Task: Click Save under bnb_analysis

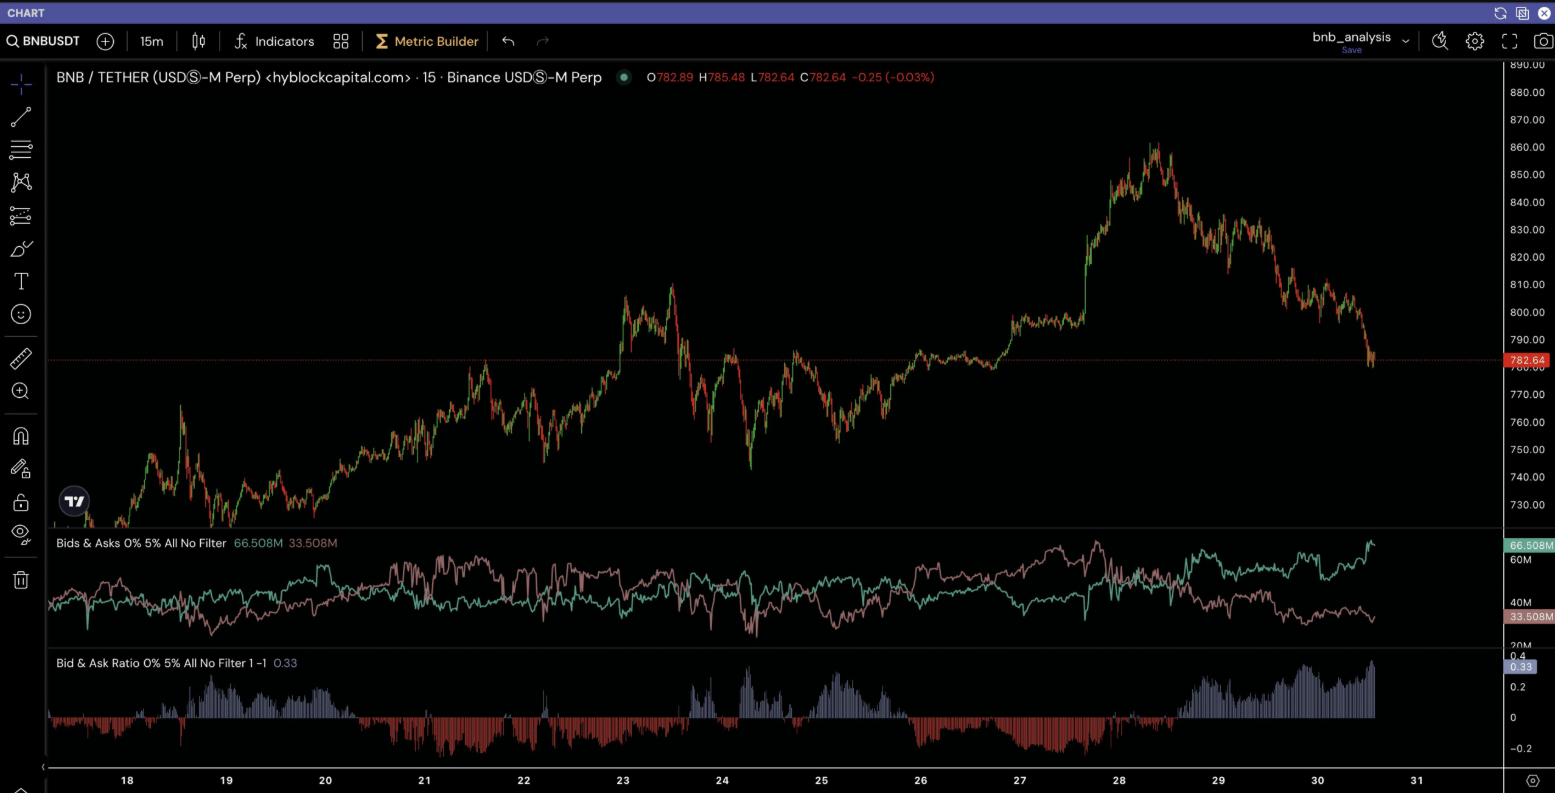Action: tap(1351, 50)
